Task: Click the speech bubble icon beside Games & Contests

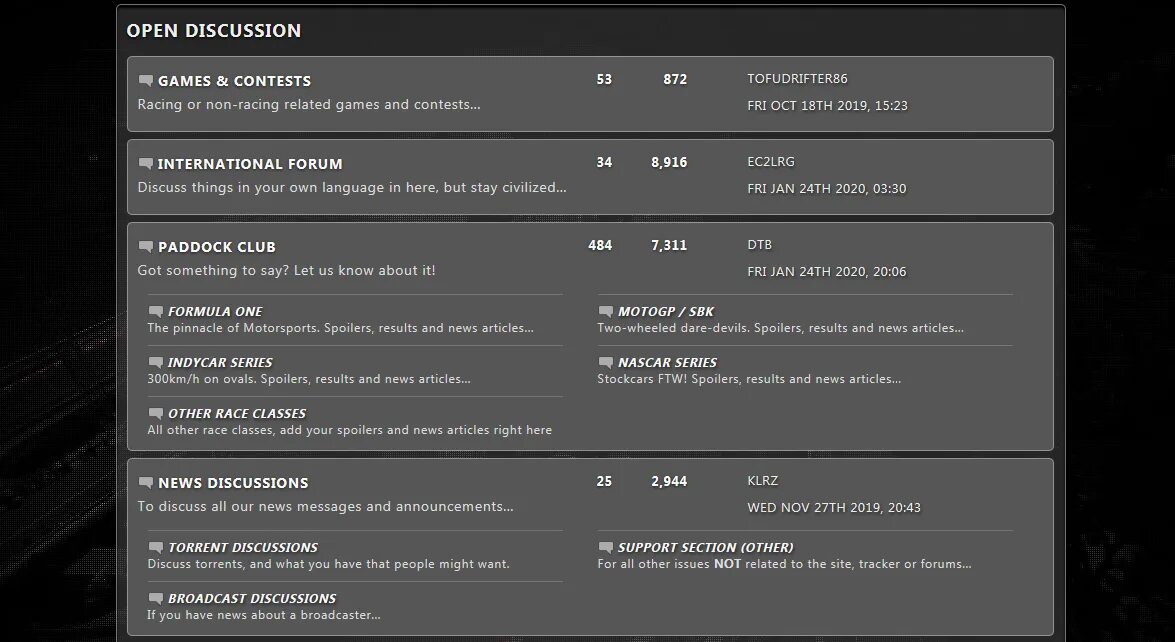Action: coord(146,81)
